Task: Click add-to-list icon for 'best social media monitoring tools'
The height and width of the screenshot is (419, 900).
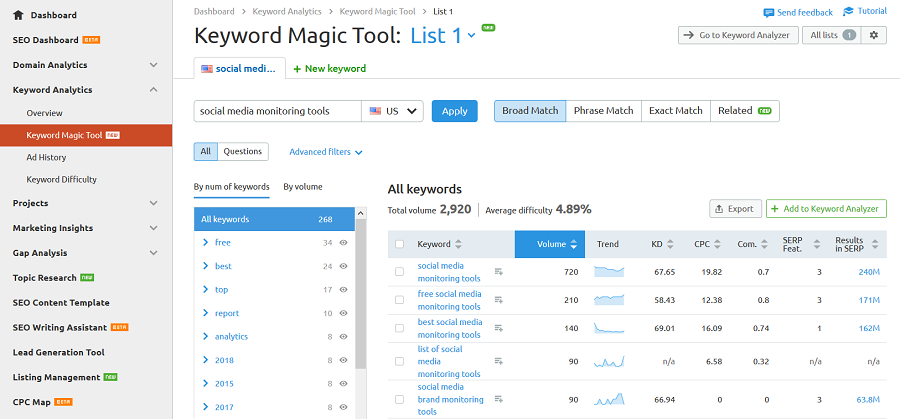Action: (x=499, y=328)
